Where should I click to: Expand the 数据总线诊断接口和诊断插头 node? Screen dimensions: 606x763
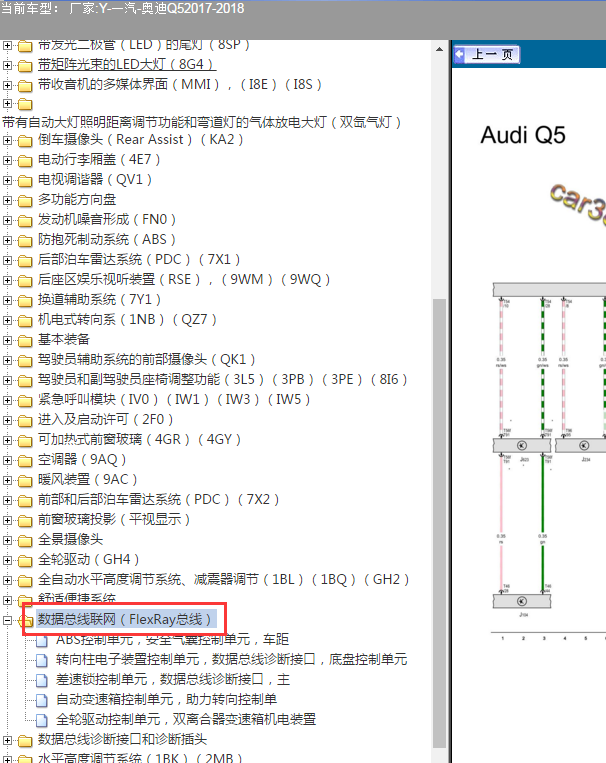pos(7,740)
